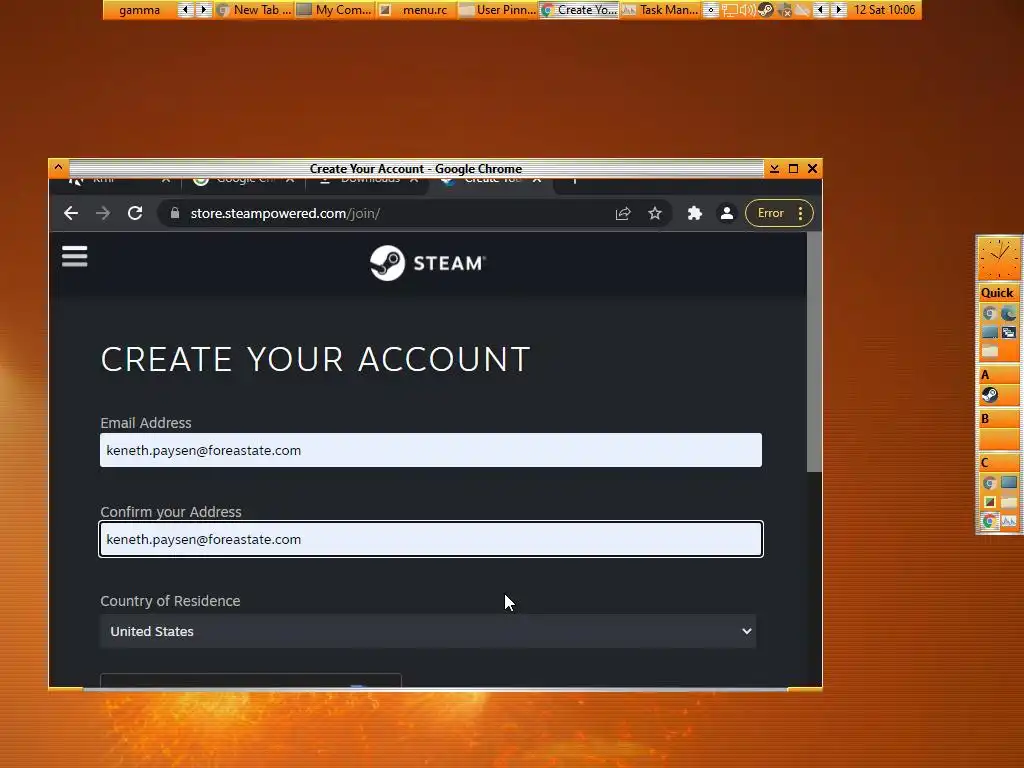The width and height of the screenshot is (1024, 768).
Task: Open Chrome profile avatar menu
Action: (x=726, y=213)
